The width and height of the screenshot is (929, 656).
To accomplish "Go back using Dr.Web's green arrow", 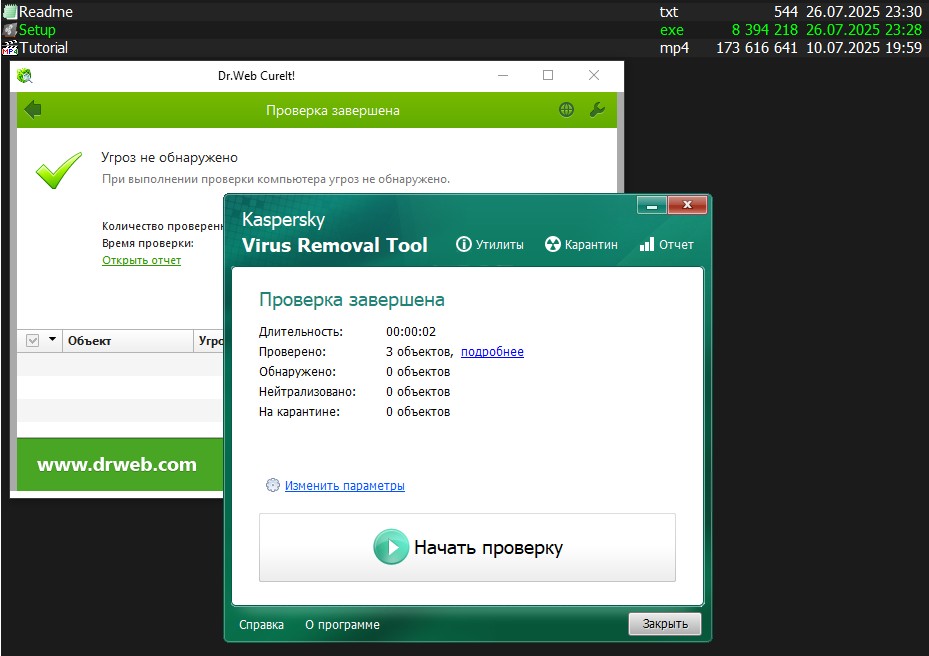I will tap(33, 110).
